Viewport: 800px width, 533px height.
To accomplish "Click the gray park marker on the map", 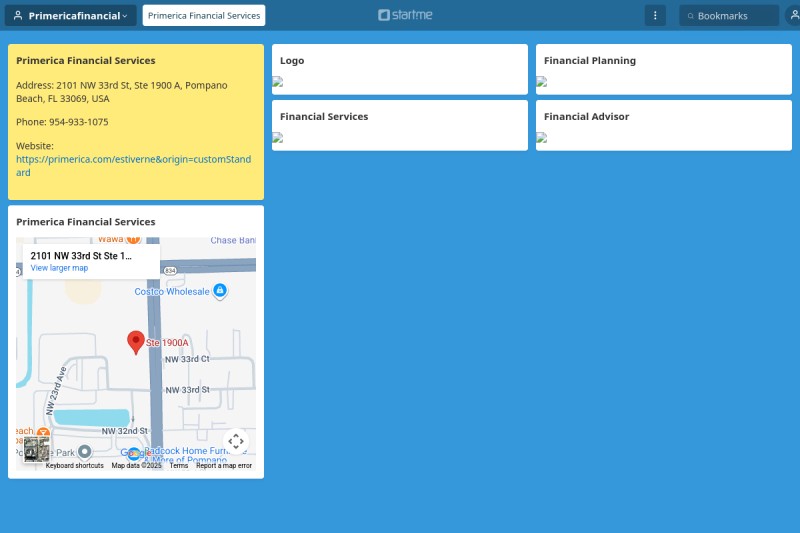I will tap(85, 452).
